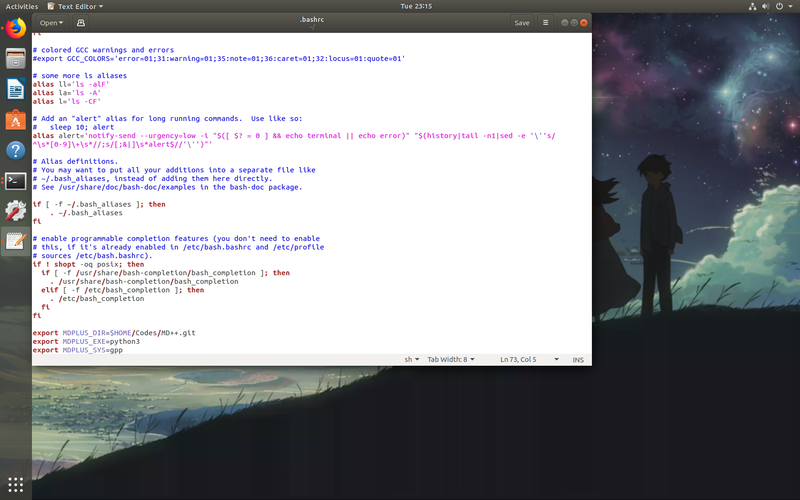Place cursor on '. /etc/bash_completion' line
This screenshot has height=500, width=800.
pos(97,298)
